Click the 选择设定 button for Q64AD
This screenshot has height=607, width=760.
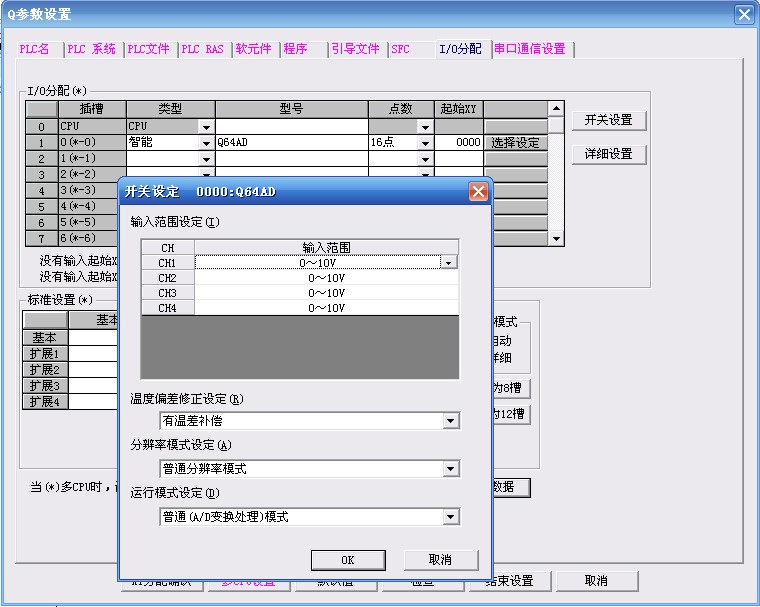515,143
